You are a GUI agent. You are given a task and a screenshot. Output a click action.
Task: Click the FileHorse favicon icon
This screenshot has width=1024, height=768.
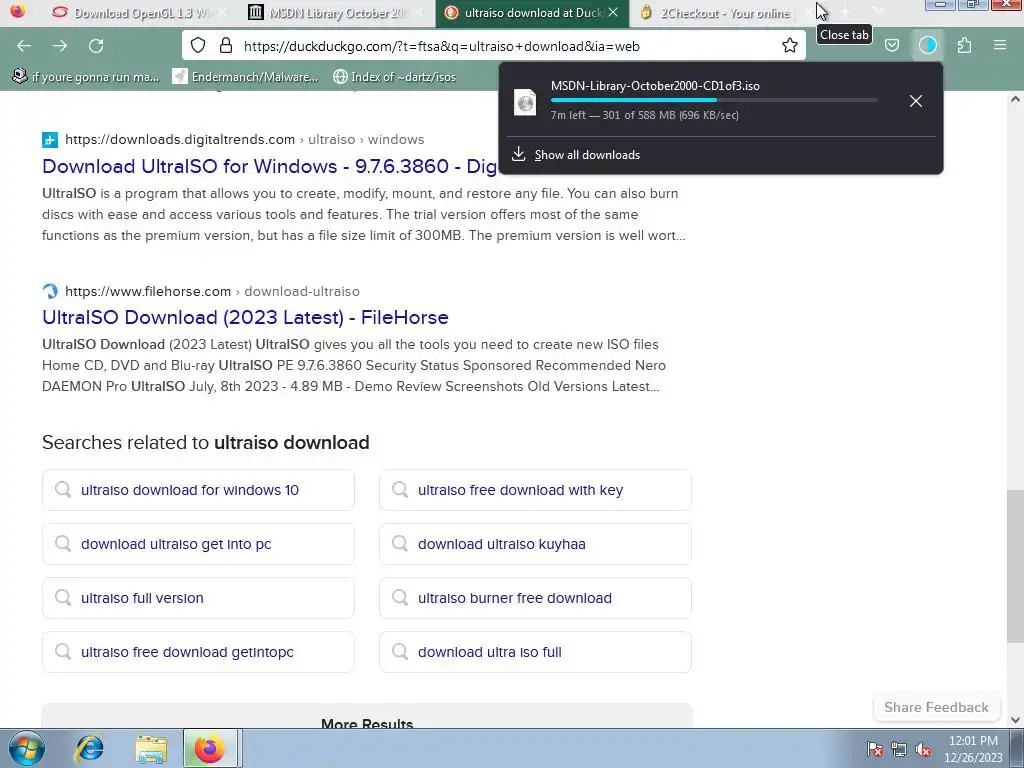(x=50, y=291)
